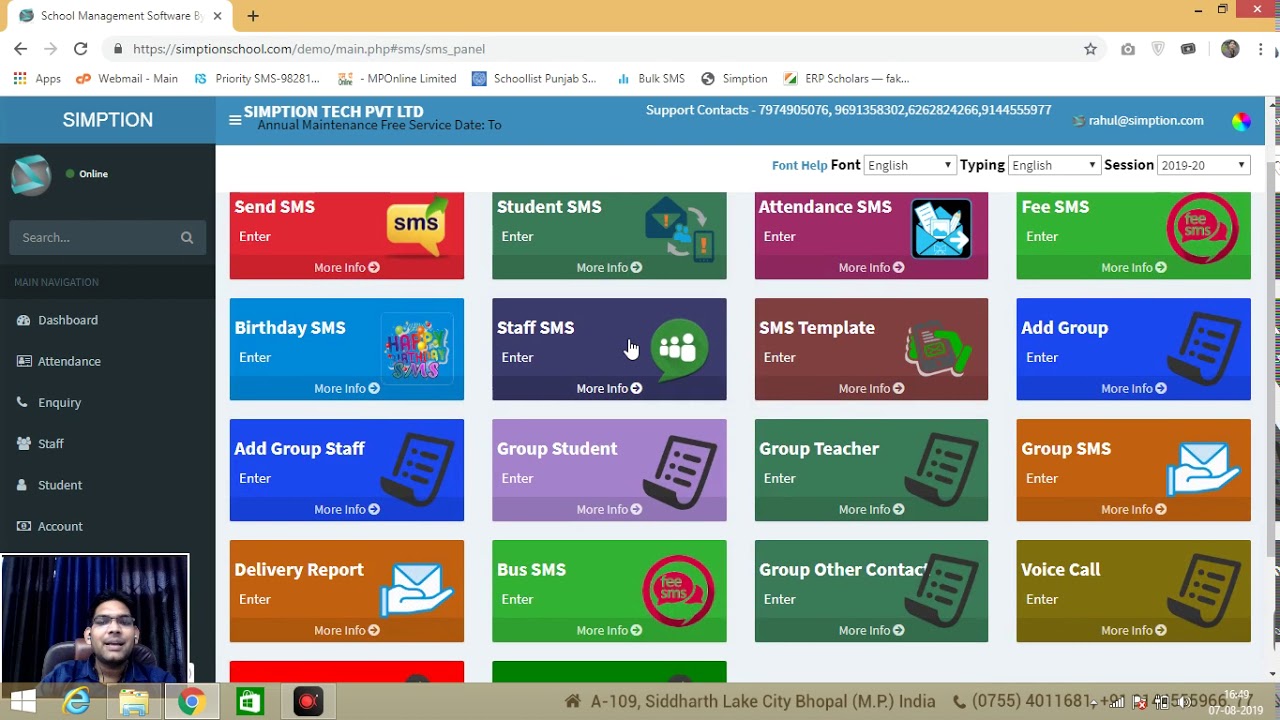Viewport: 1280px width, 720px height.
Task: Toggle the sidebar with the hamburger menu icon
Action: (235, 120)
